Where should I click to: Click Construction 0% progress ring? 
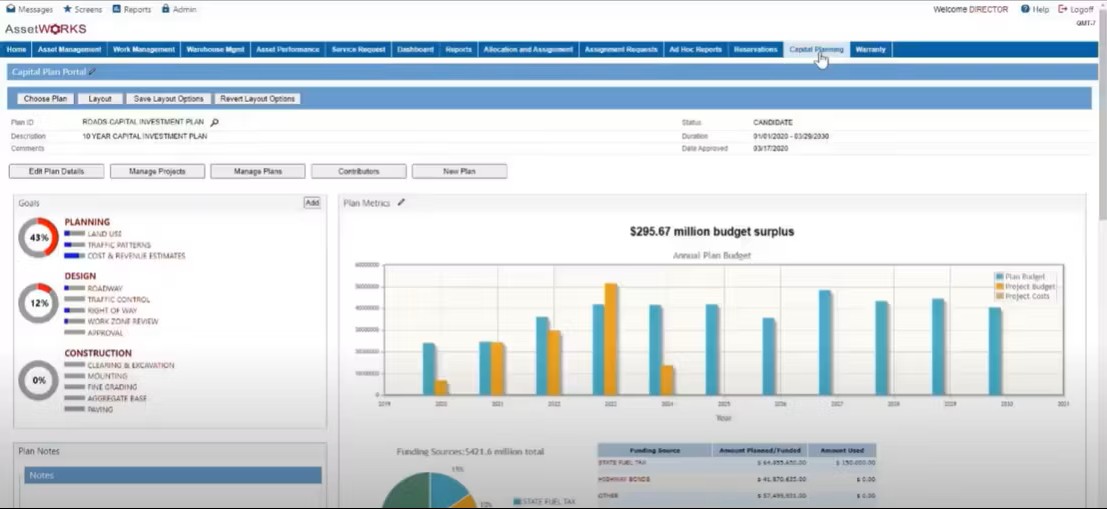click(x=38, y=380)
